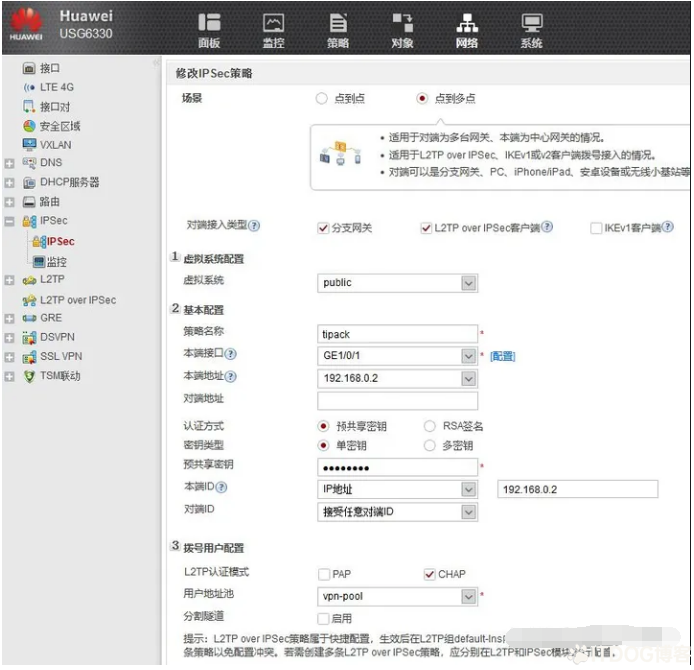
Task: Enable 分割隧道 启用 checkbox
Action: (324, 618)
